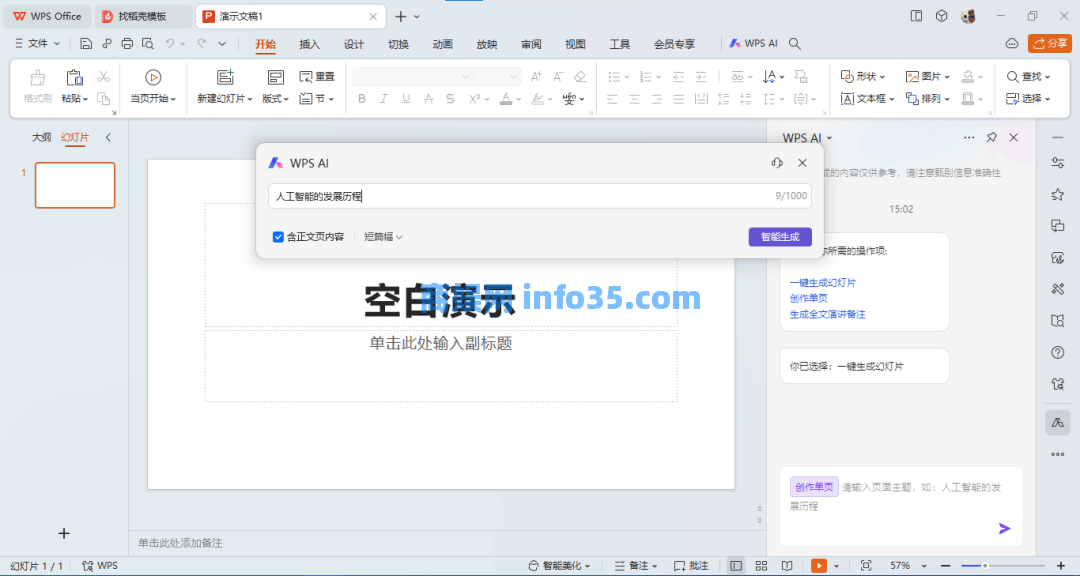
Task: Click the font color A swatch
Action: point(506,99)
